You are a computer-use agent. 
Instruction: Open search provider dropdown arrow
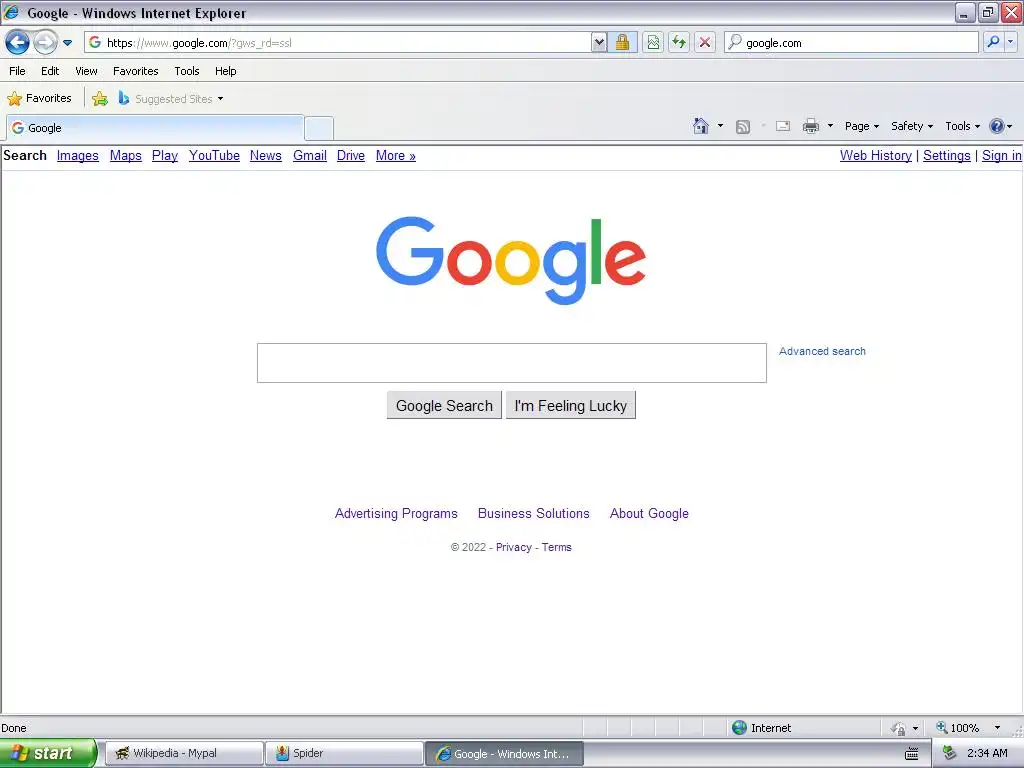tap(1010, 42)
